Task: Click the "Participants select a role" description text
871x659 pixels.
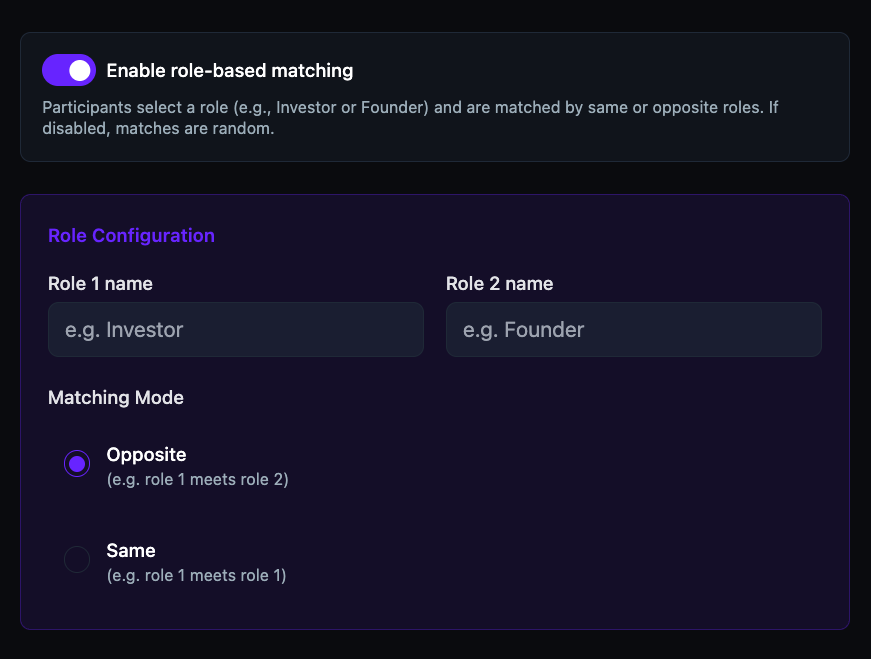Action: [x=411, y=117]
